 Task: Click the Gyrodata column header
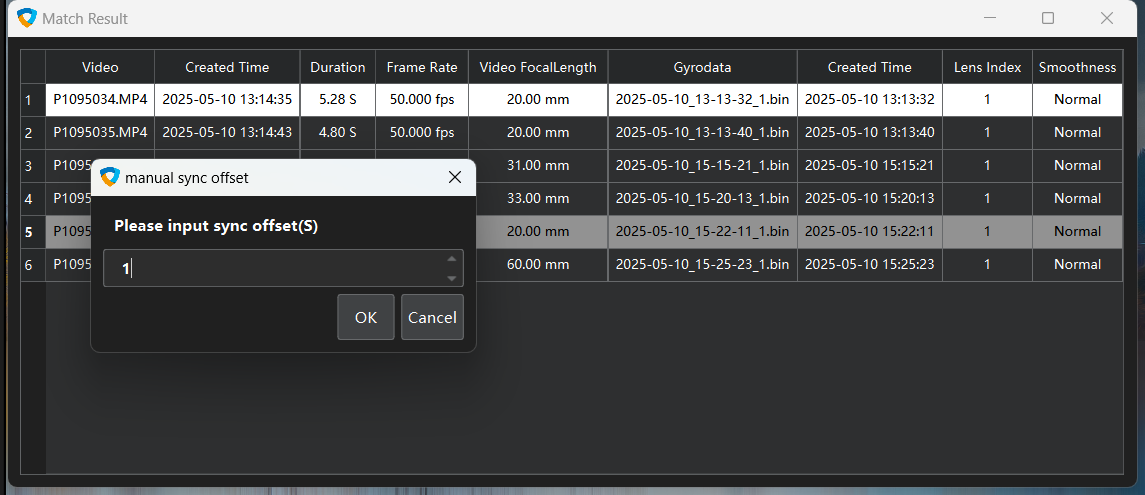pyautogui.click(x=702, y=67)
